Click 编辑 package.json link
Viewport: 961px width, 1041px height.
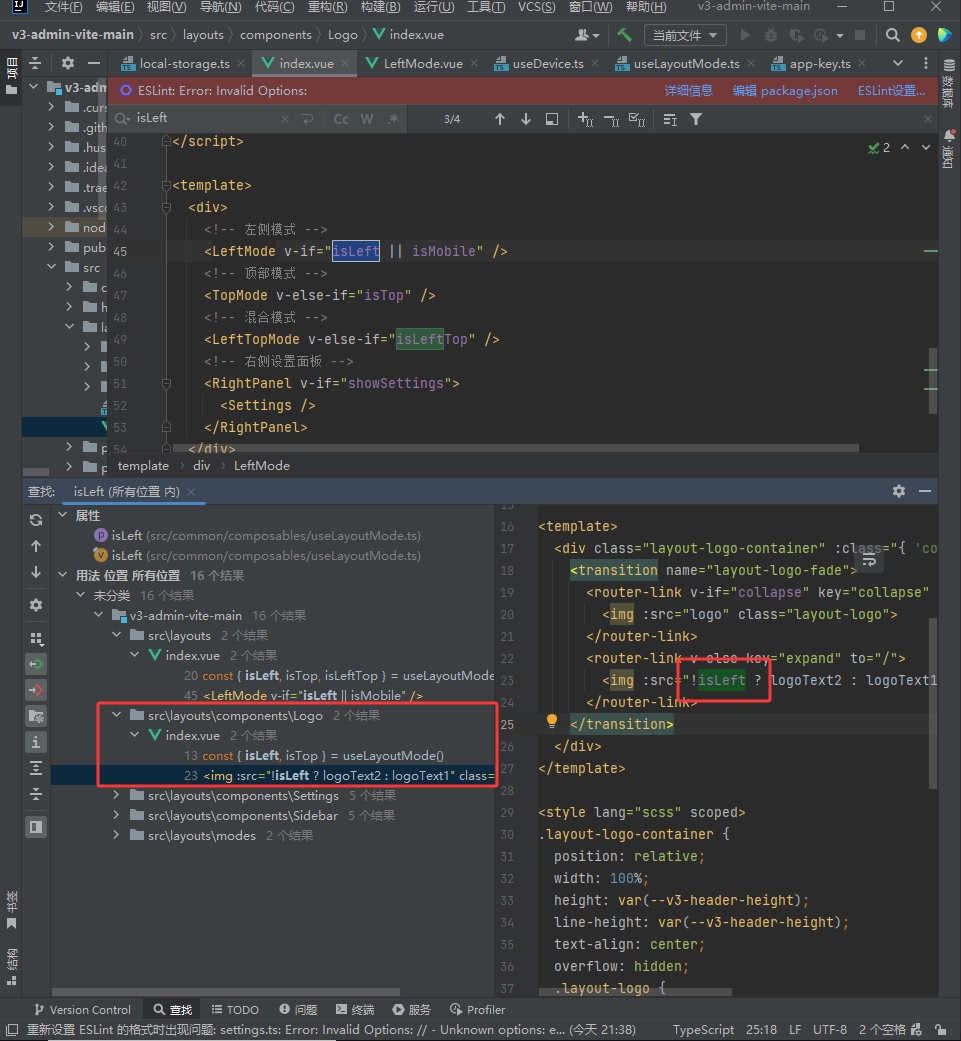pos(784,91)
